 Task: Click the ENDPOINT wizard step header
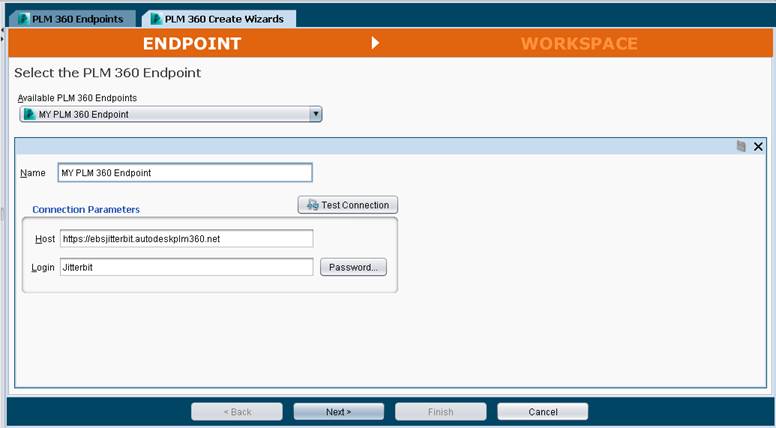(x=192, y=43)
